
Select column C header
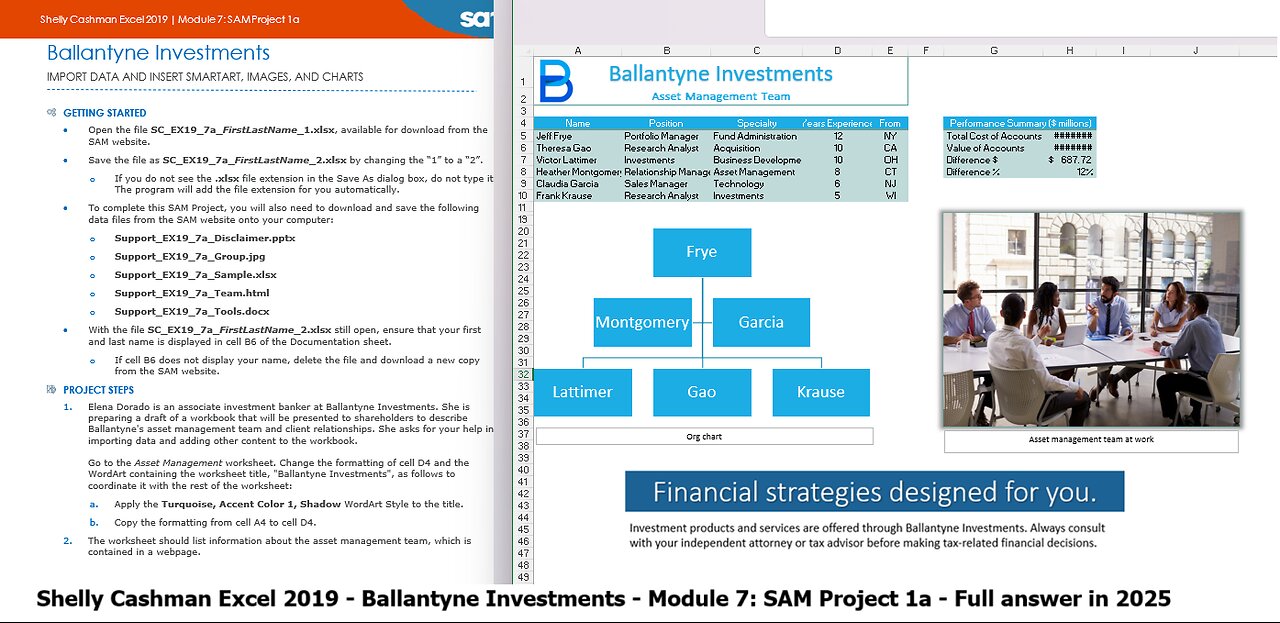(x=756, y=50)
